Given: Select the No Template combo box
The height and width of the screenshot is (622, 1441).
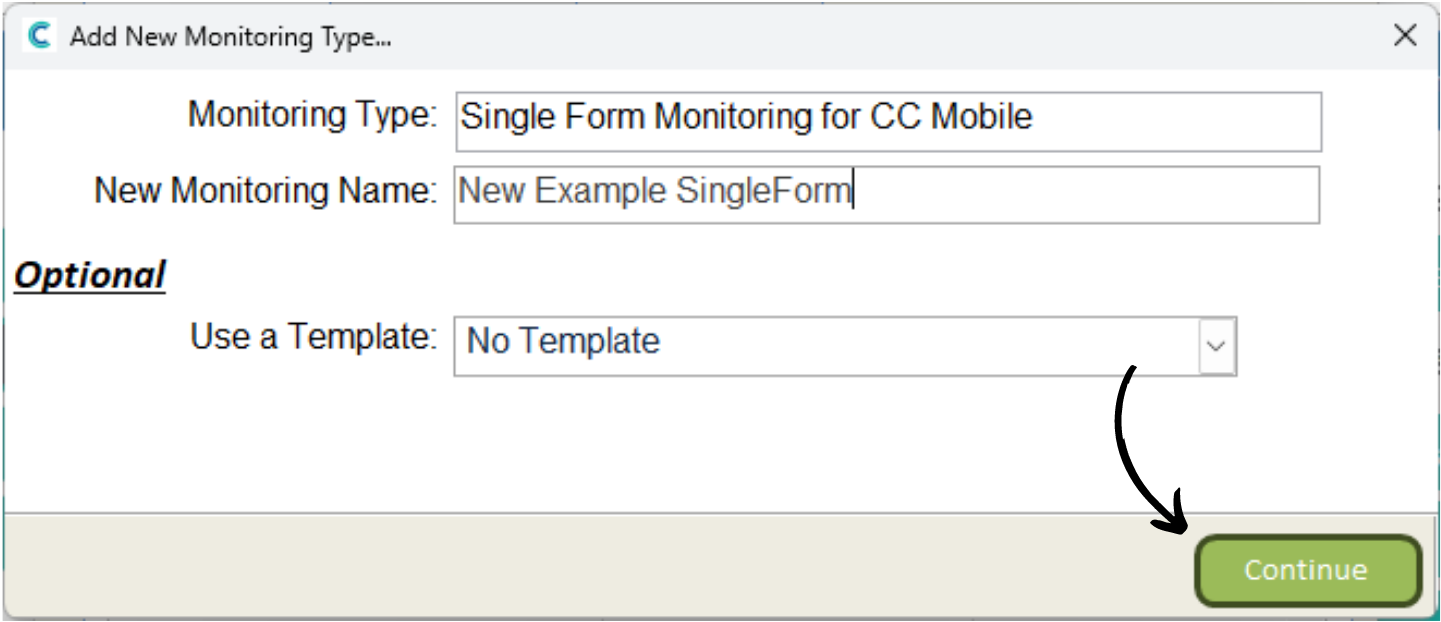Looking at the screenshot, I should [x=845, y=346].
